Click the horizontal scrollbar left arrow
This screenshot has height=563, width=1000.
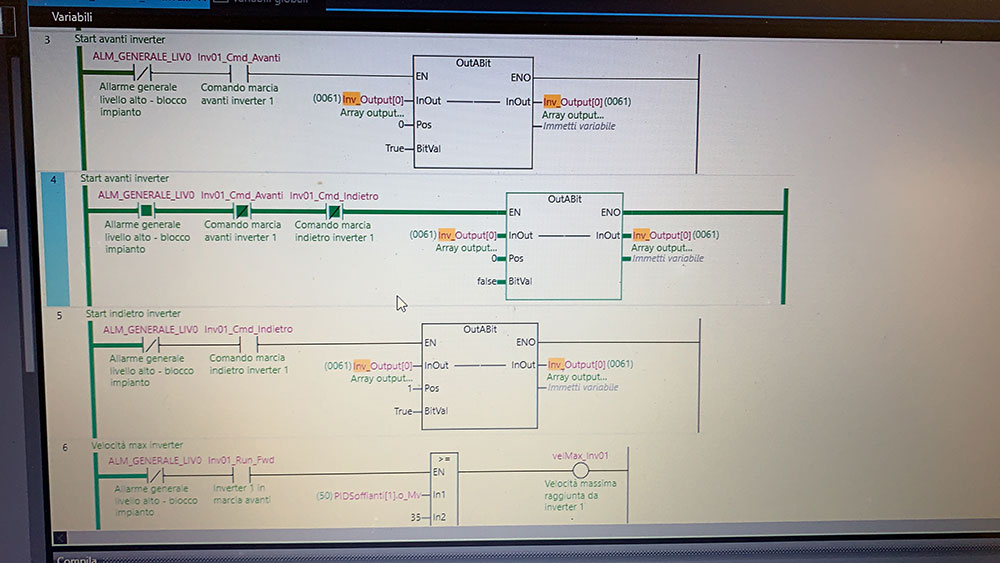[x=60, y=536]
